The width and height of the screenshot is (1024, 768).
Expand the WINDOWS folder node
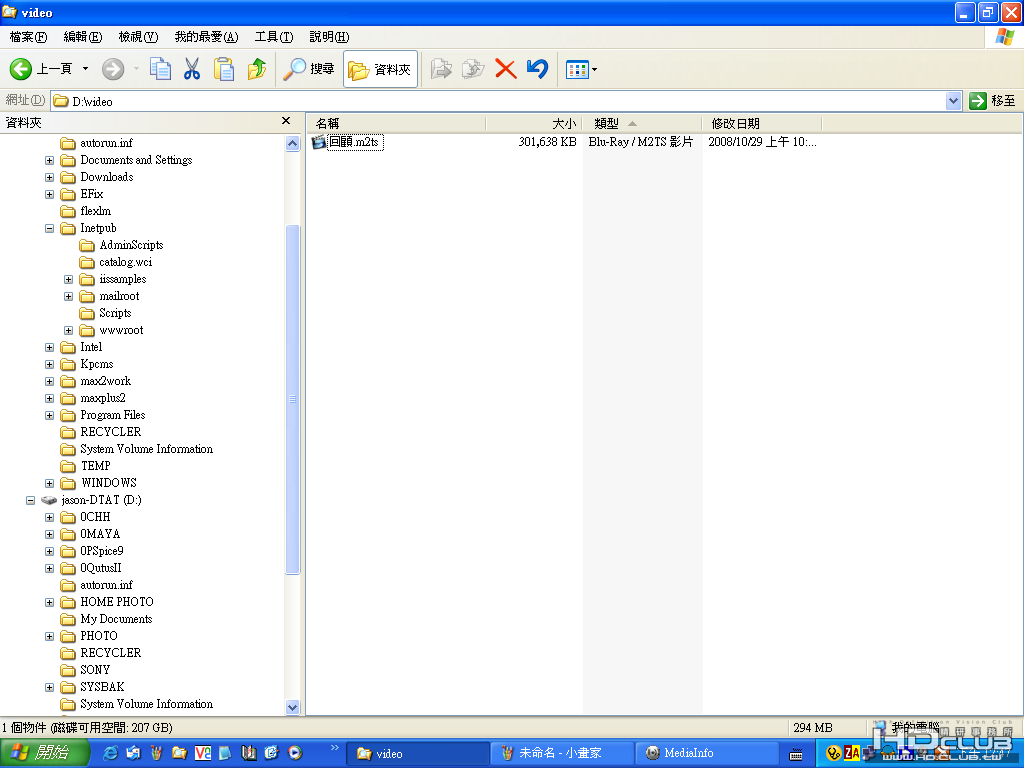coord(50,483)
